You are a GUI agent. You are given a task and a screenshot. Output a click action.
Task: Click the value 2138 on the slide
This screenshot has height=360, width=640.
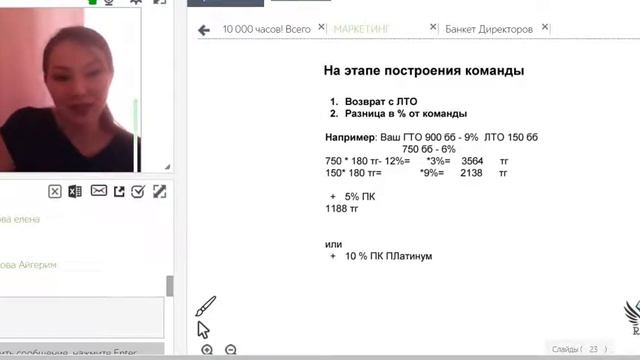pos(471,173)
